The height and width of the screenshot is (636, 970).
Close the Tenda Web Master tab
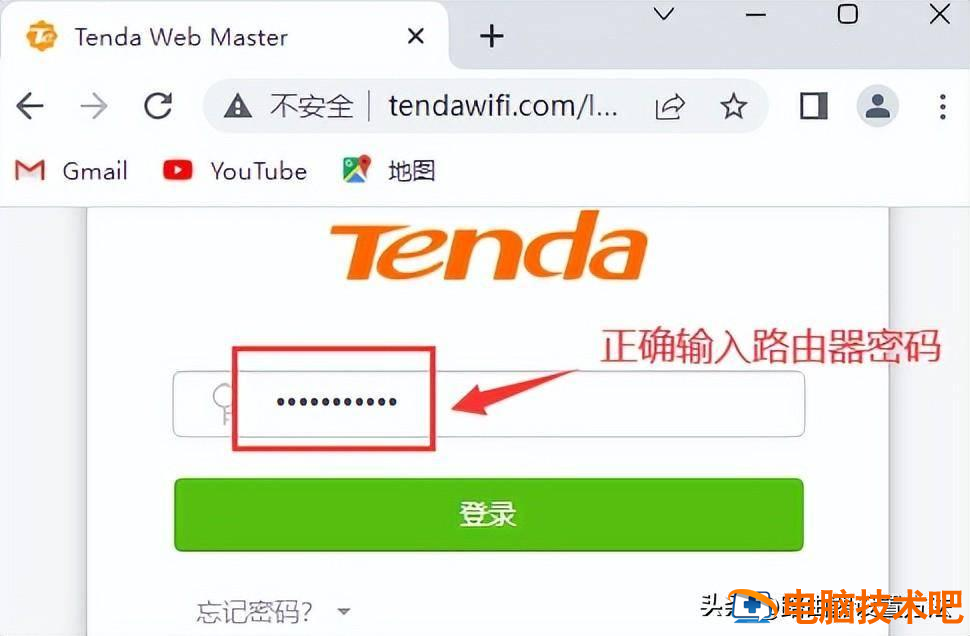tap(416, 37)
